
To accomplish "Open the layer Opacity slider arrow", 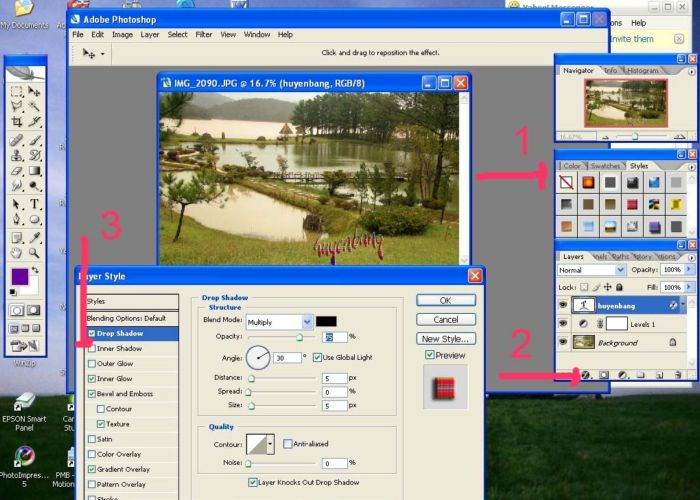I will 688,269.
